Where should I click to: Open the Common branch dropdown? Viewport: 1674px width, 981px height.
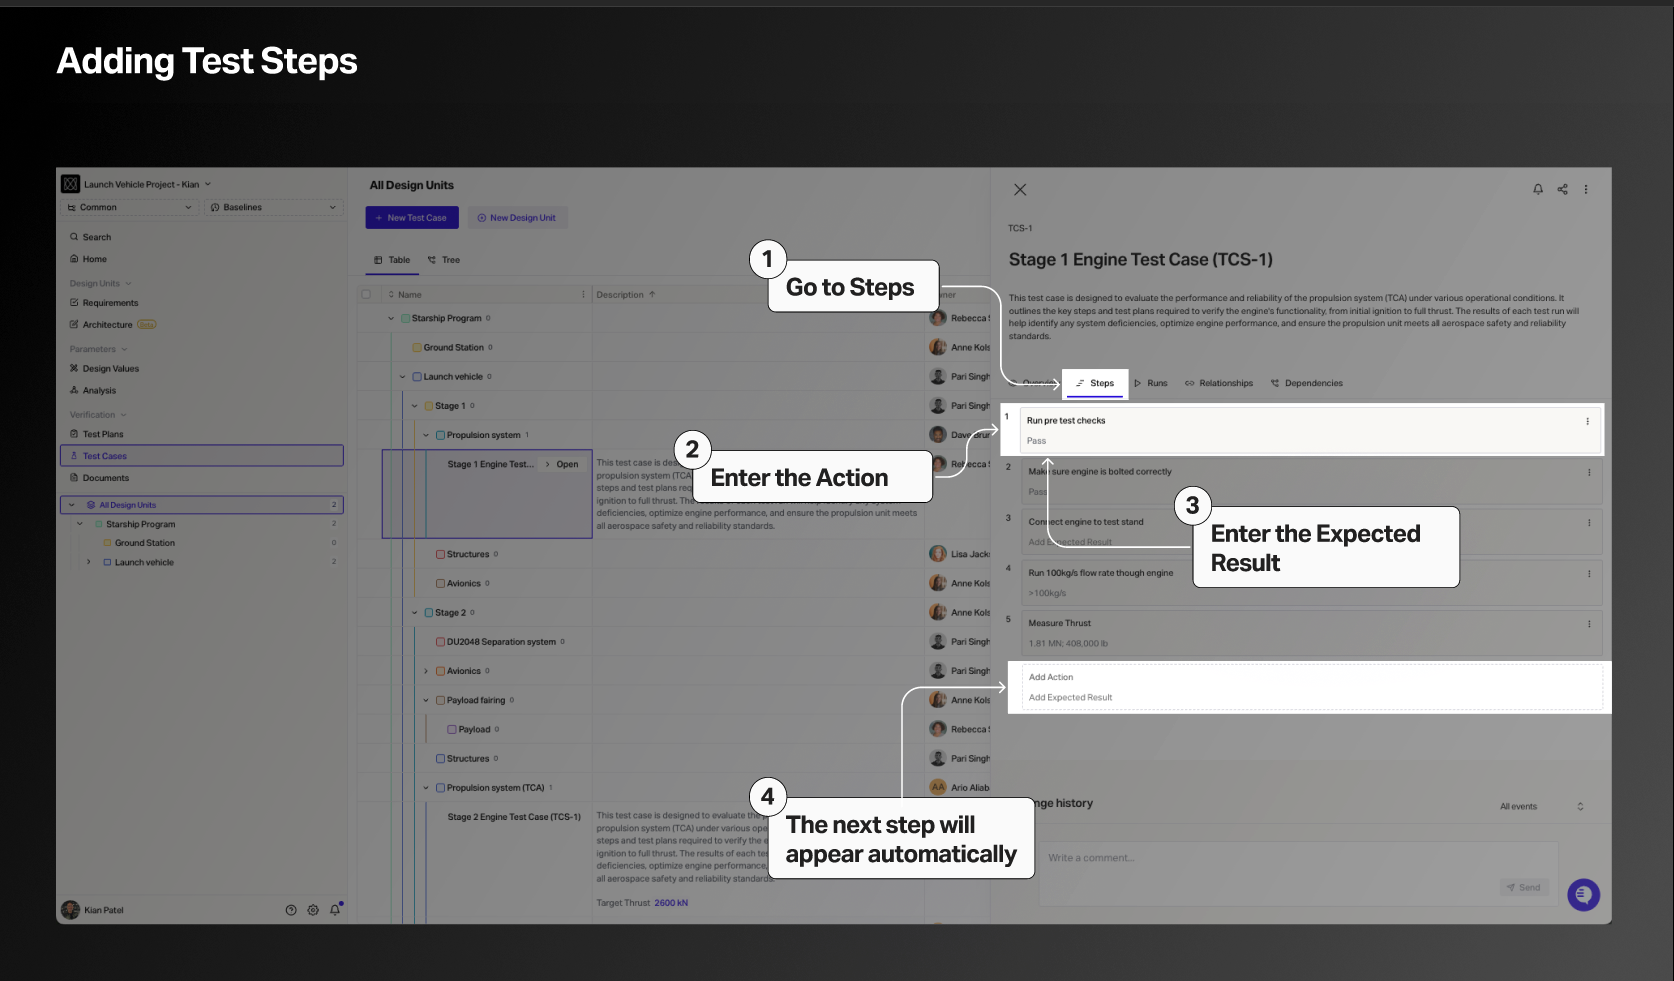129,208
